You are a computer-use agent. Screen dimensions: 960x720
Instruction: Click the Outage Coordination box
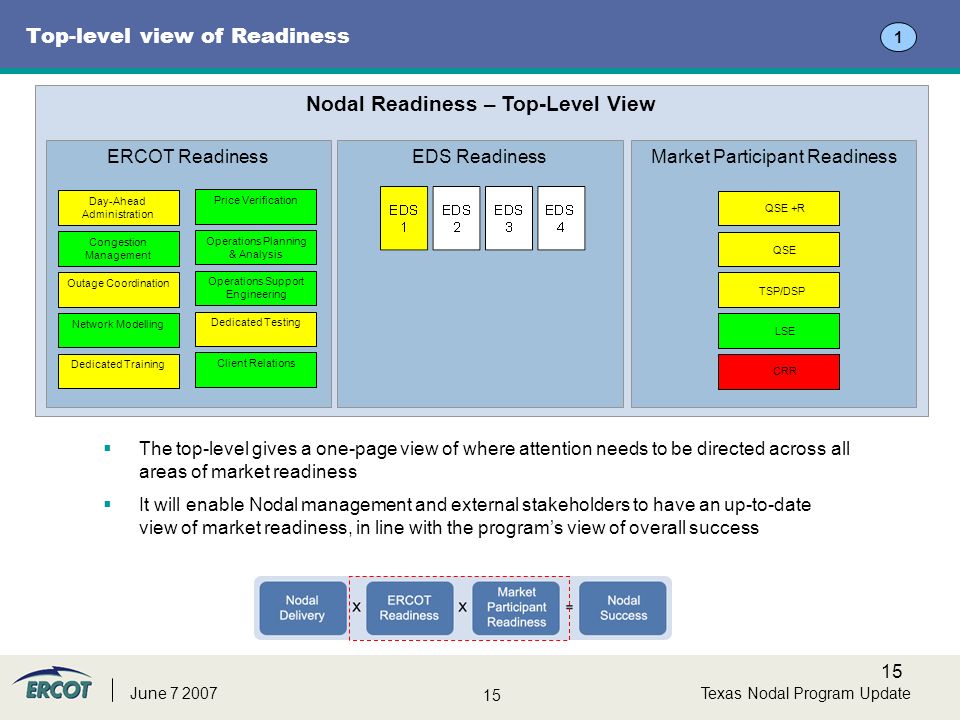119,290
